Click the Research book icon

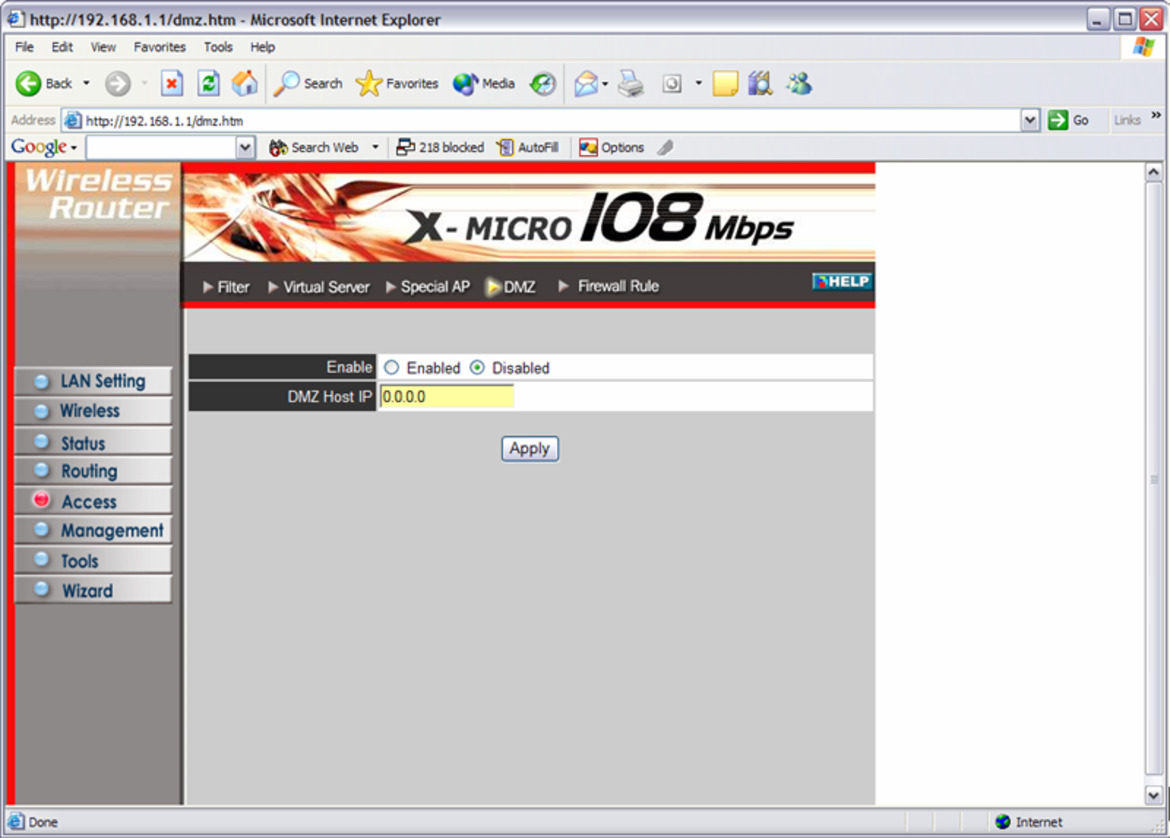(760, 84)
